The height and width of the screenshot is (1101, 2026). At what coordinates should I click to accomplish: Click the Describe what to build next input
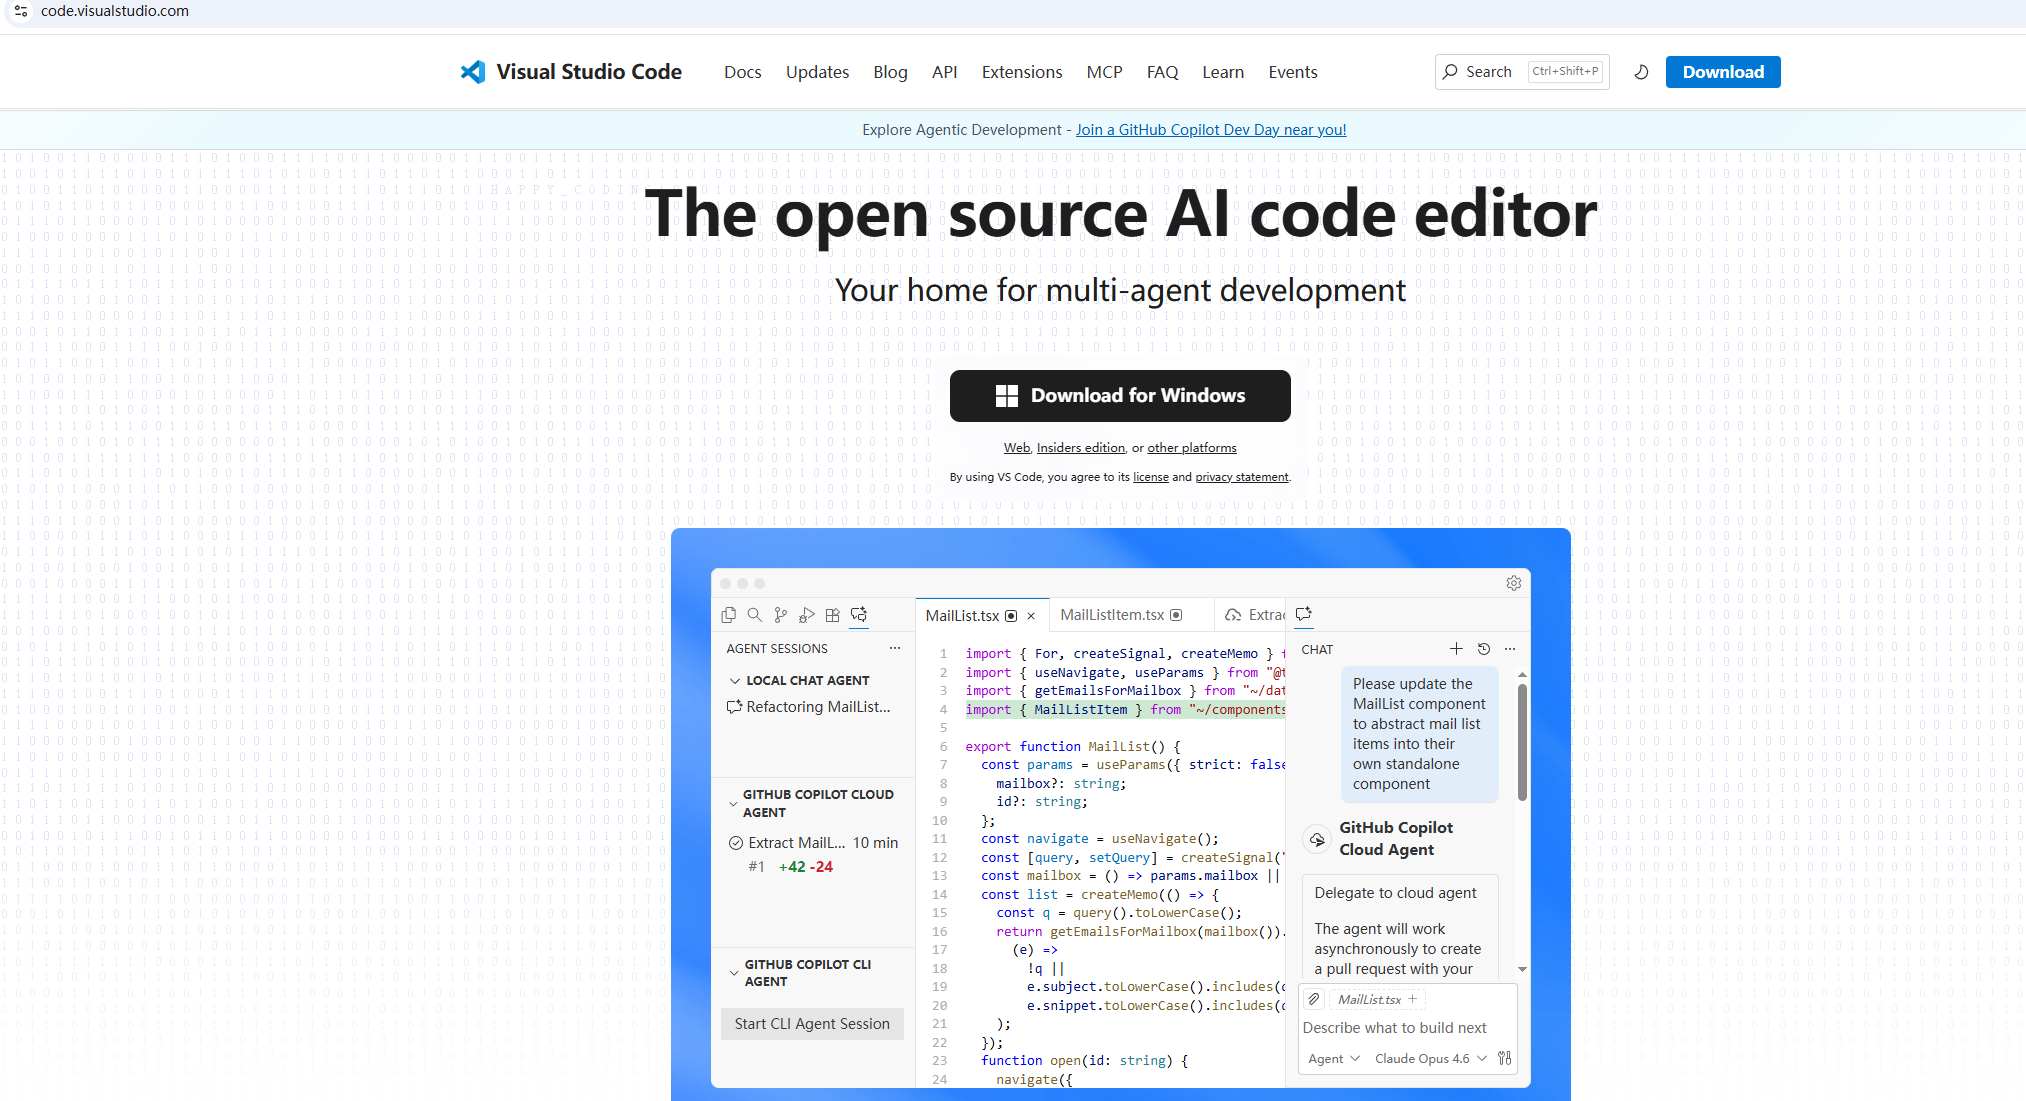[x=1394, y=1028]
